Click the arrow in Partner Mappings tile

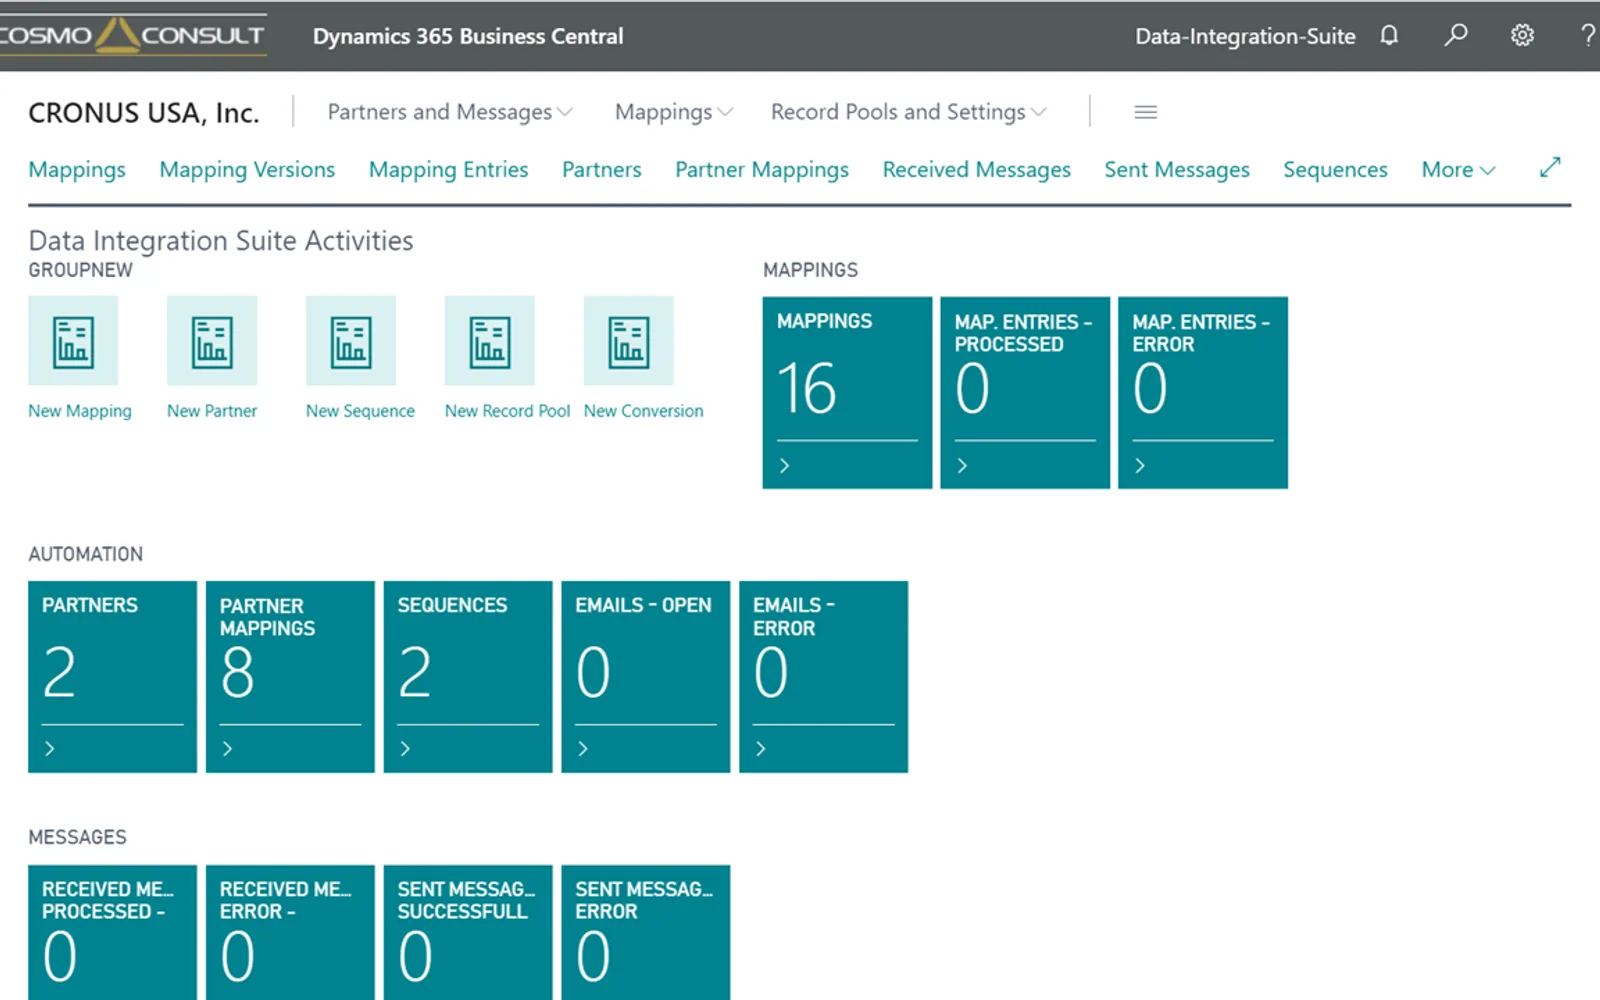pyautogui.click(x=228, y=749)
